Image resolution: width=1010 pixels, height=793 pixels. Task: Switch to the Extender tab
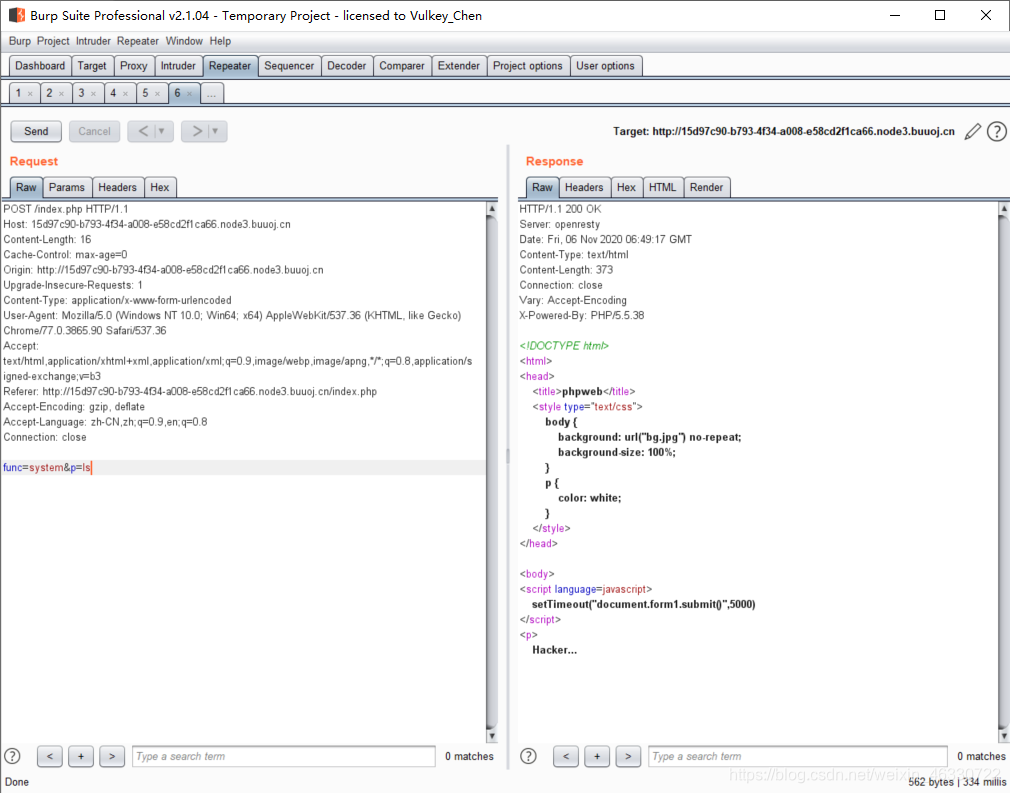click(x=459, y=66)
